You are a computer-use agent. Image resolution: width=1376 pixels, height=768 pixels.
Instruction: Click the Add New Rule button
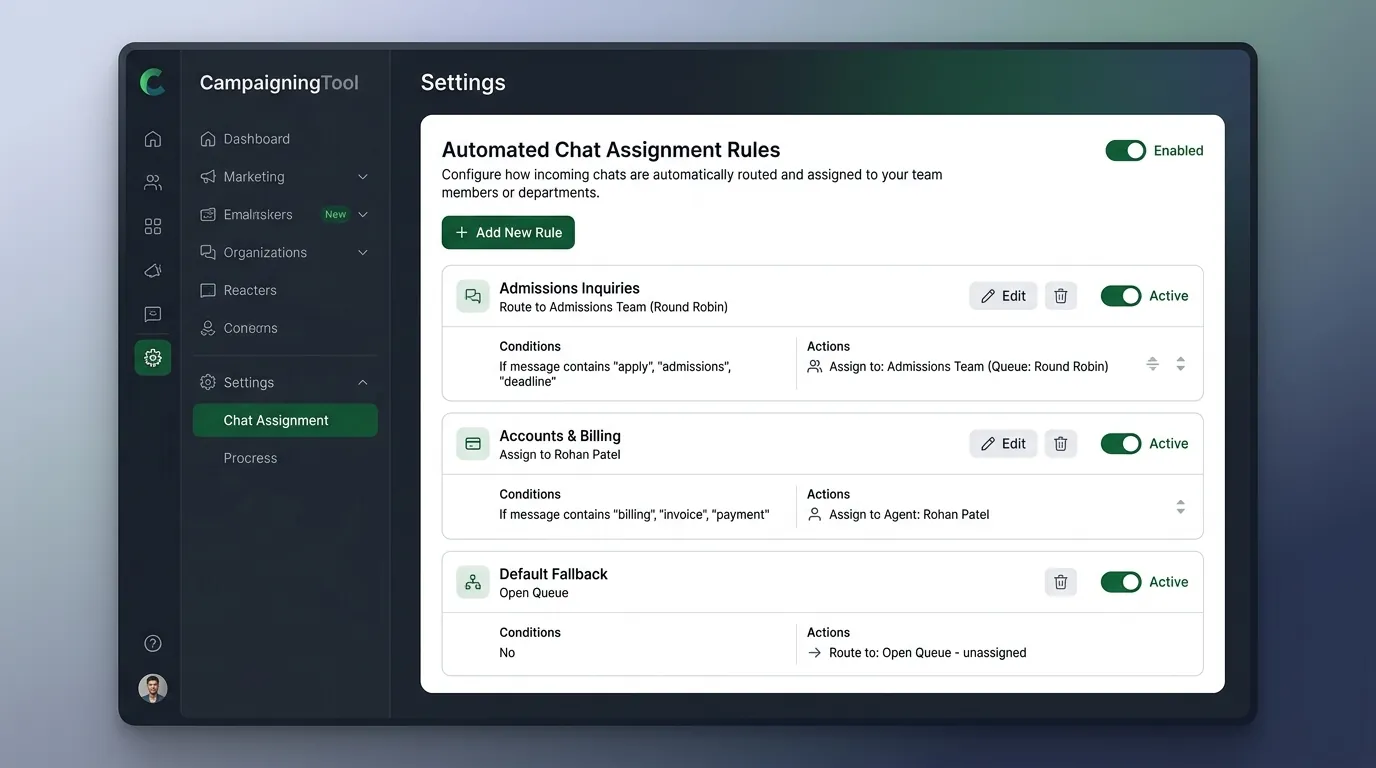point(508,233)
